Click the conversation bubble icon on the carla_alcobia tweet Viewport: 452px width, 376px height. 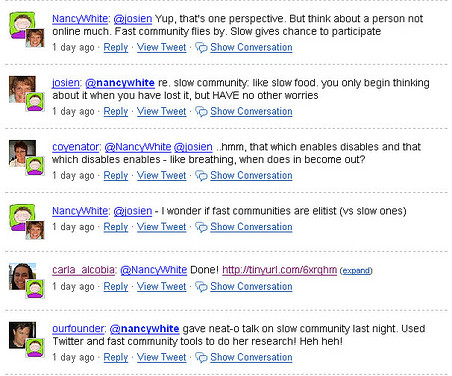tap(201, 287)
